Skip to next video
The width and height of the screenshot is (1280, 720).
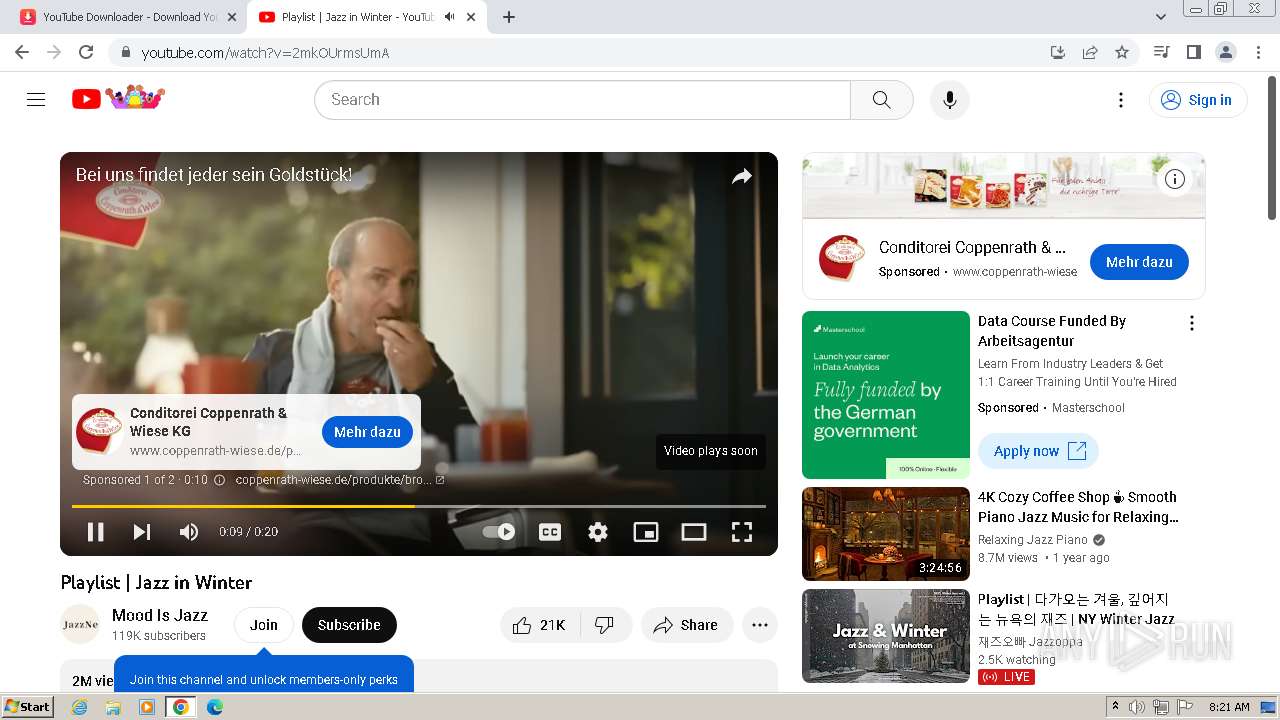[142, 532]
